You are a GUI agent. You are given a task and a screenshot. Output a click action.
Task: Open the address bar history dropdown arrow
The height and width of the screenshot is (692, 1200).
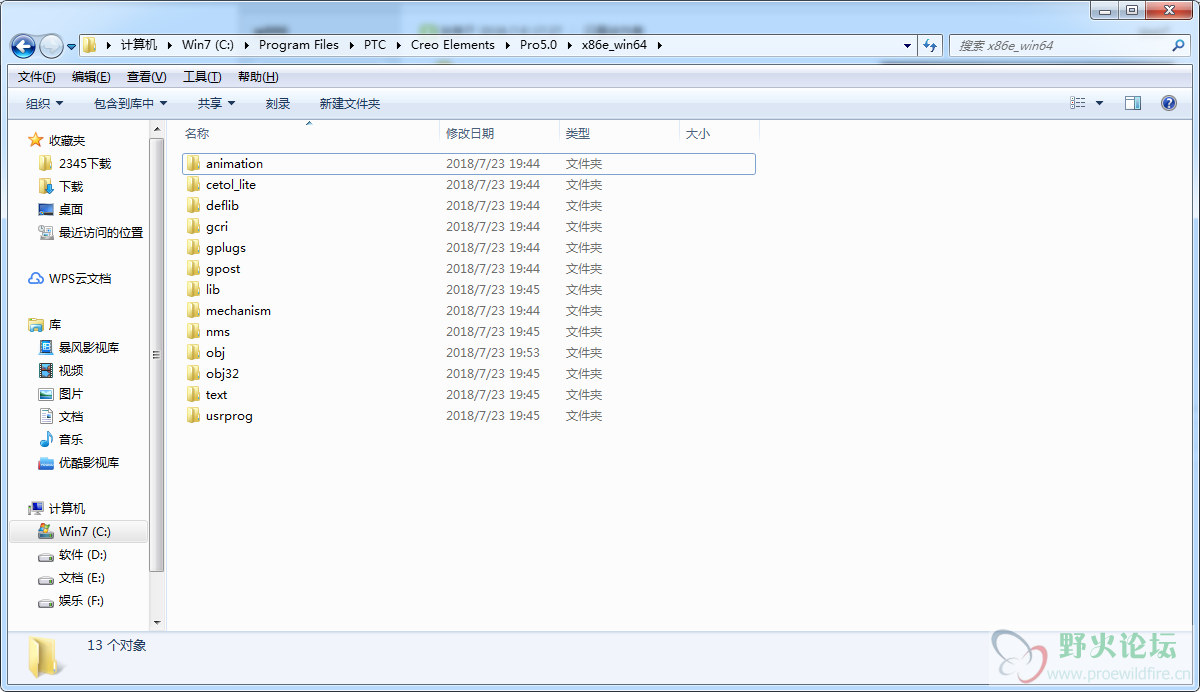point(907,46)
